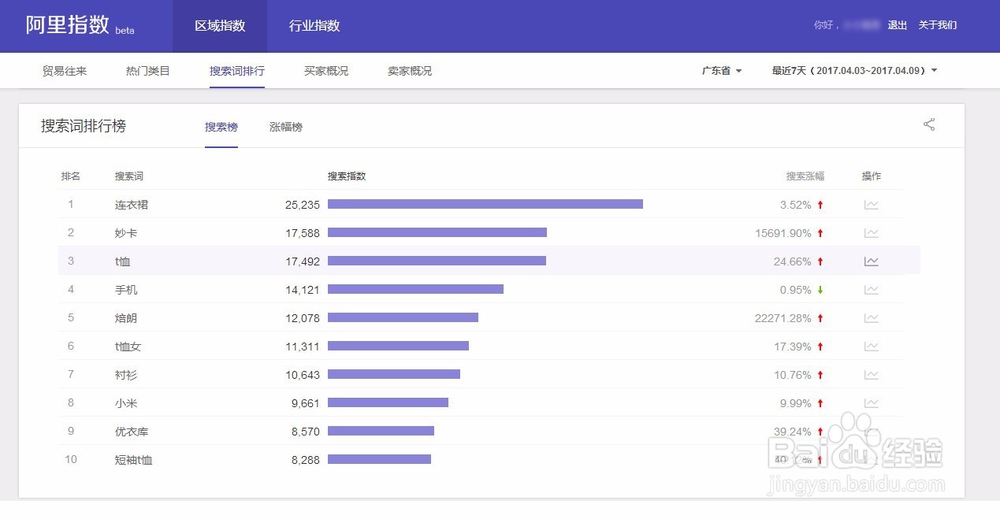The image size is (1000, 519).
Task: Open trend chart icon for 妙卡 row
Action: pyautogui.click(x=871, y=233)
